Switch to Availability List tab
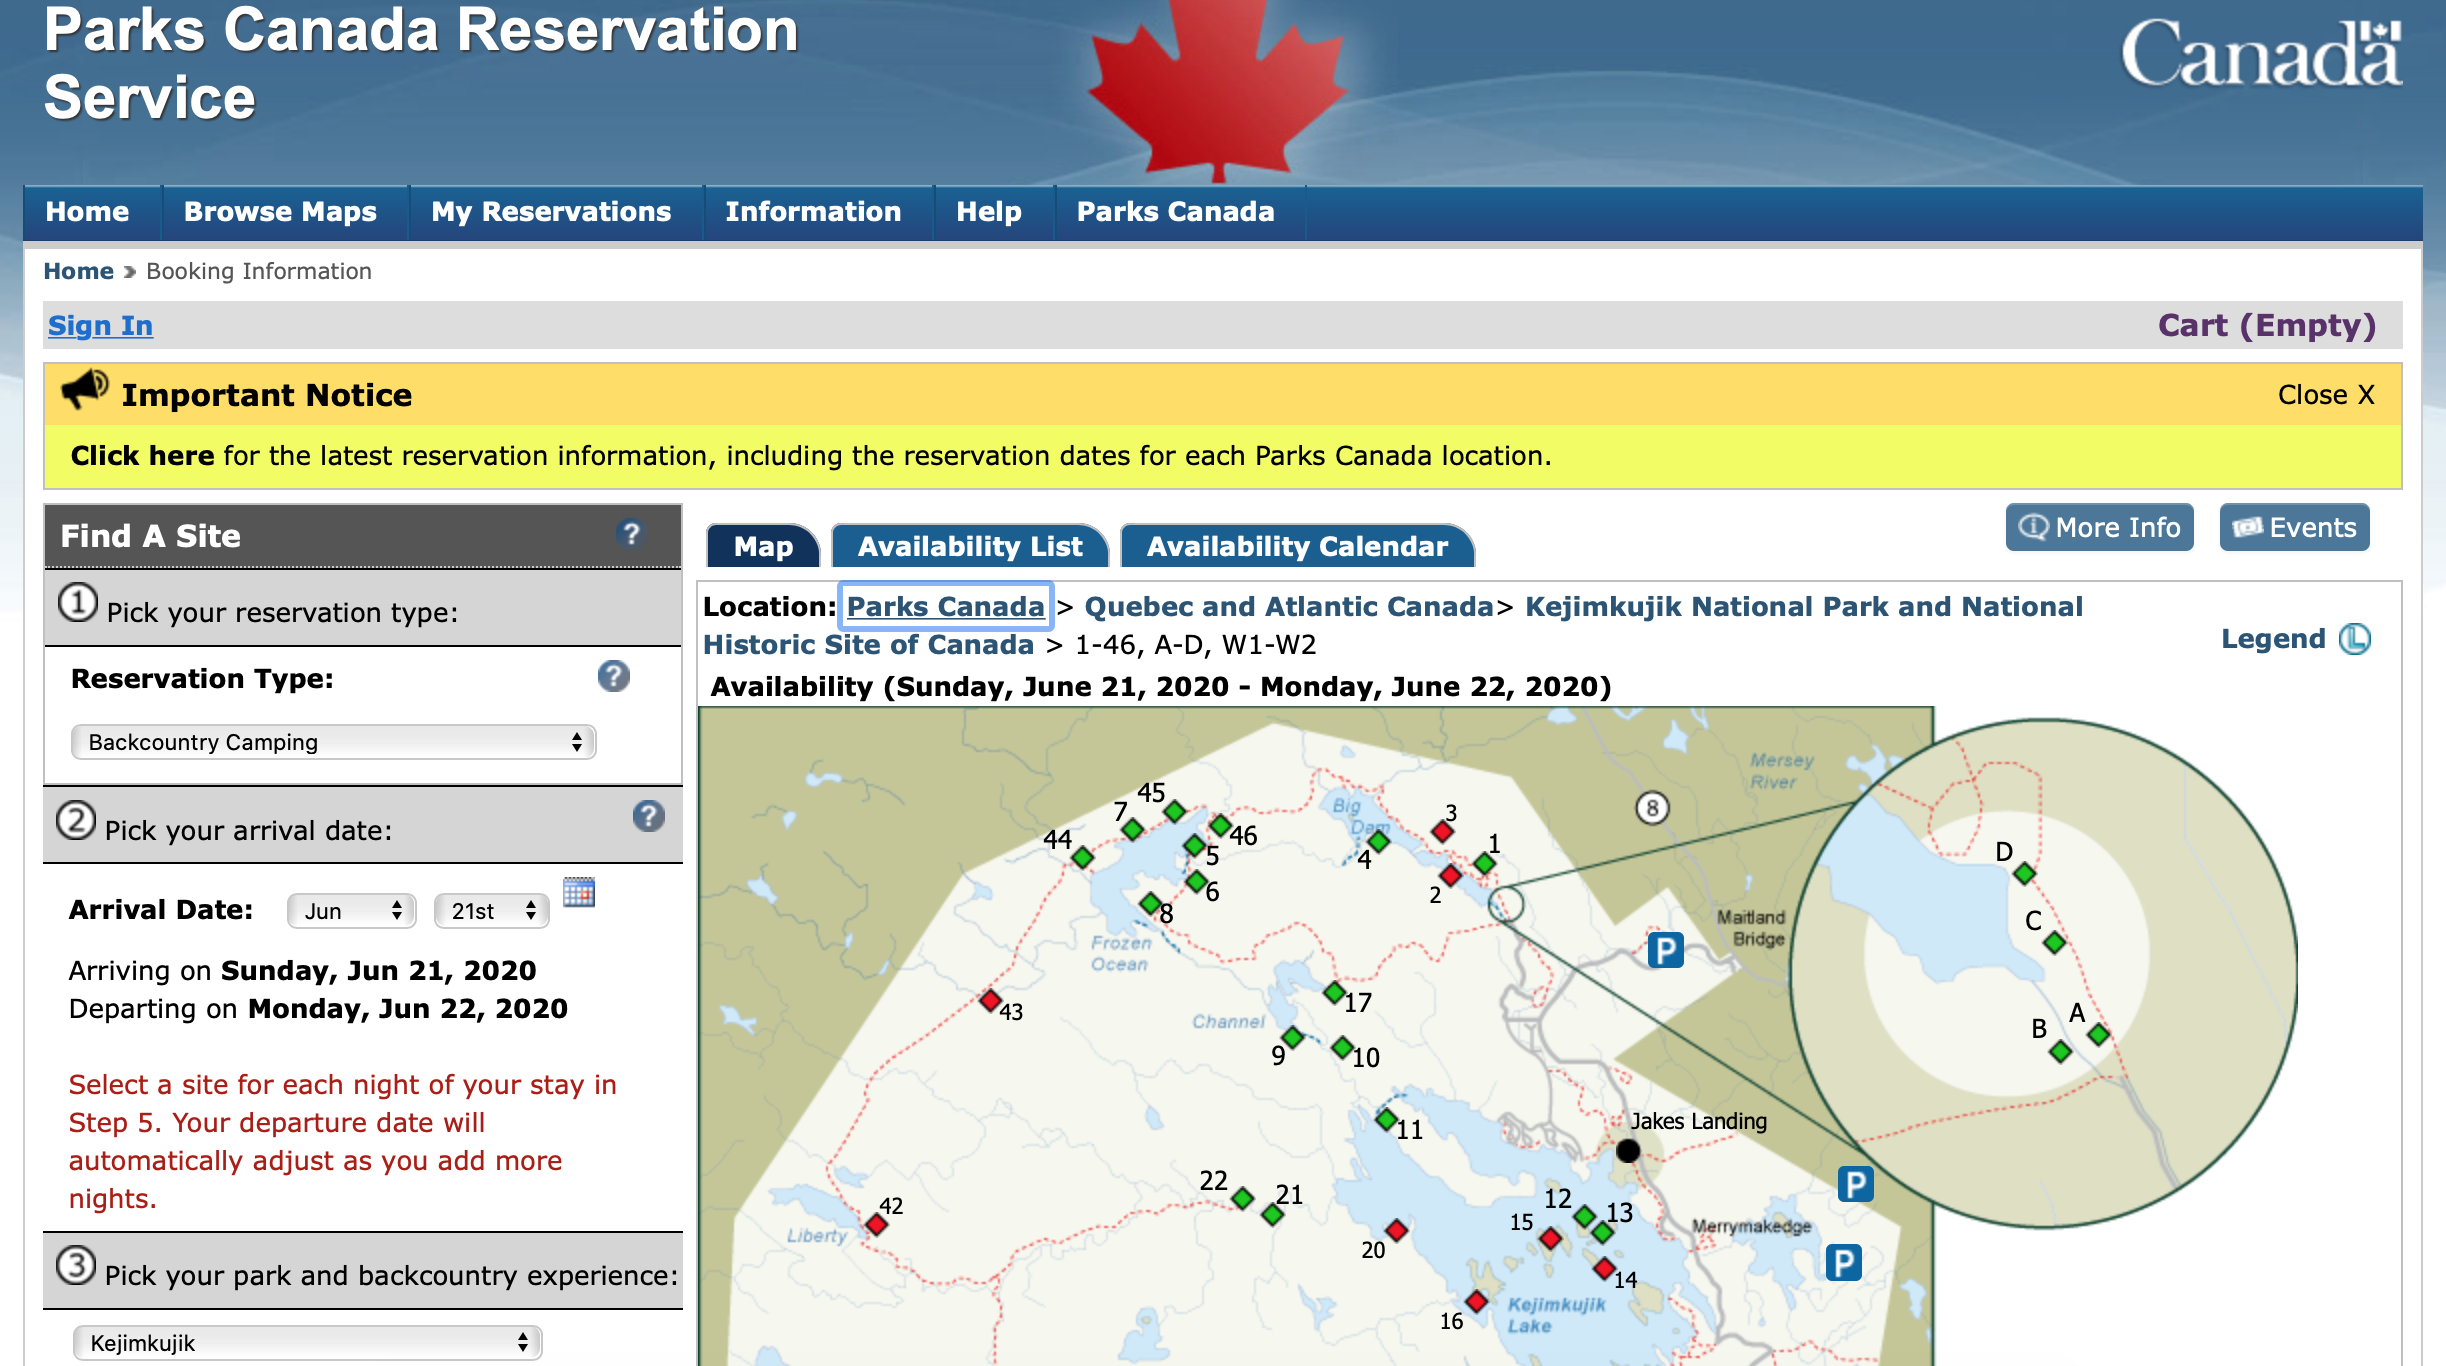The height and width of the screenshot is (1366, 2446). pos(970,546)
